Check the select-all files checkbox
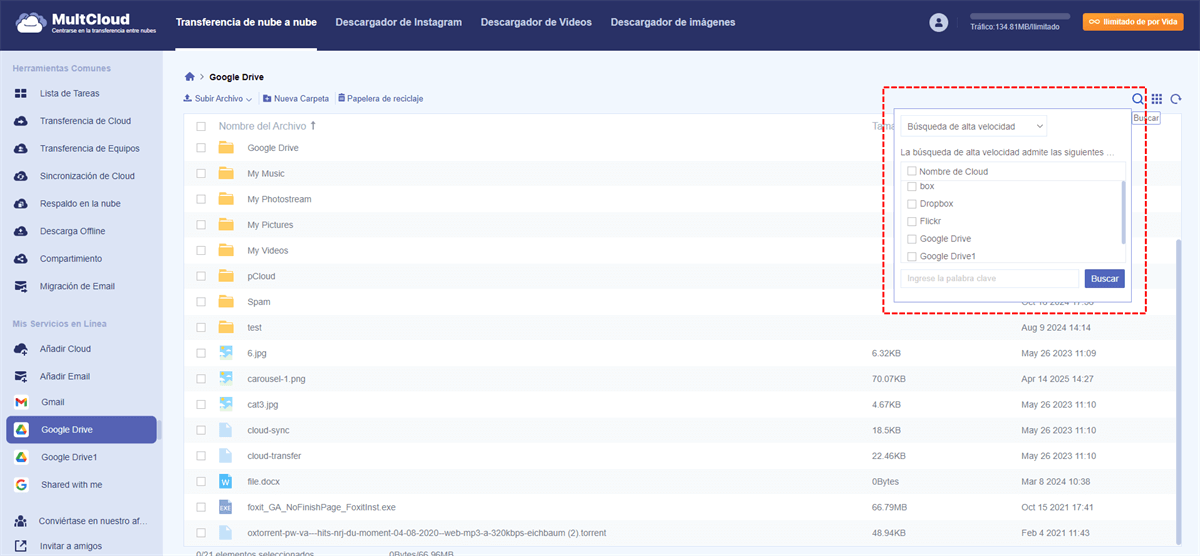Viewport: 1200px width, 556px height. 201,127
